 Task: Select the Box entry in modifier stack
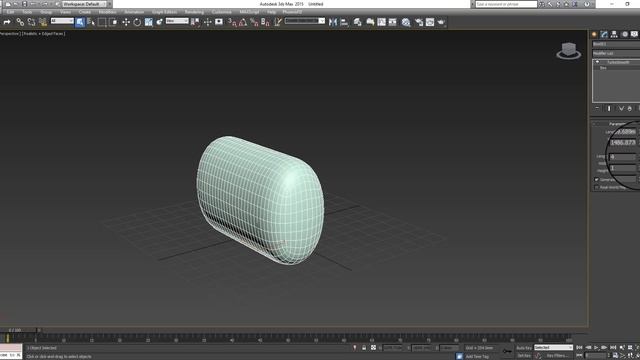pyautogui.click(x=603, y=68)
